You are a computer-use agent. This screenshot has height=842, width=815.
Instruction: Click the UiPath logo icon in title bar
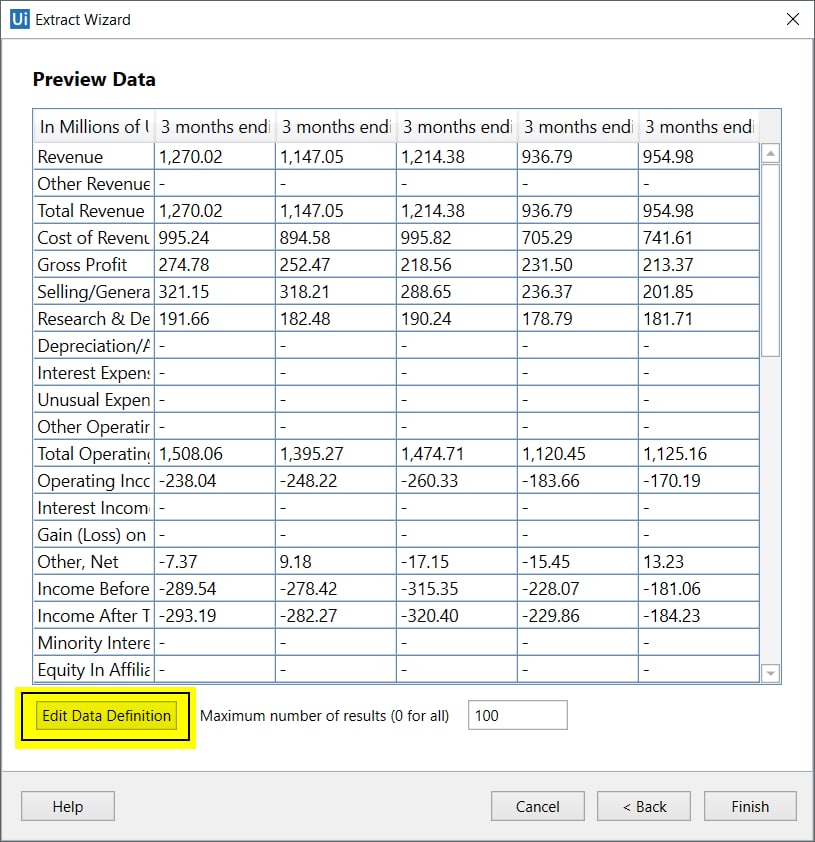click(20, 19)
